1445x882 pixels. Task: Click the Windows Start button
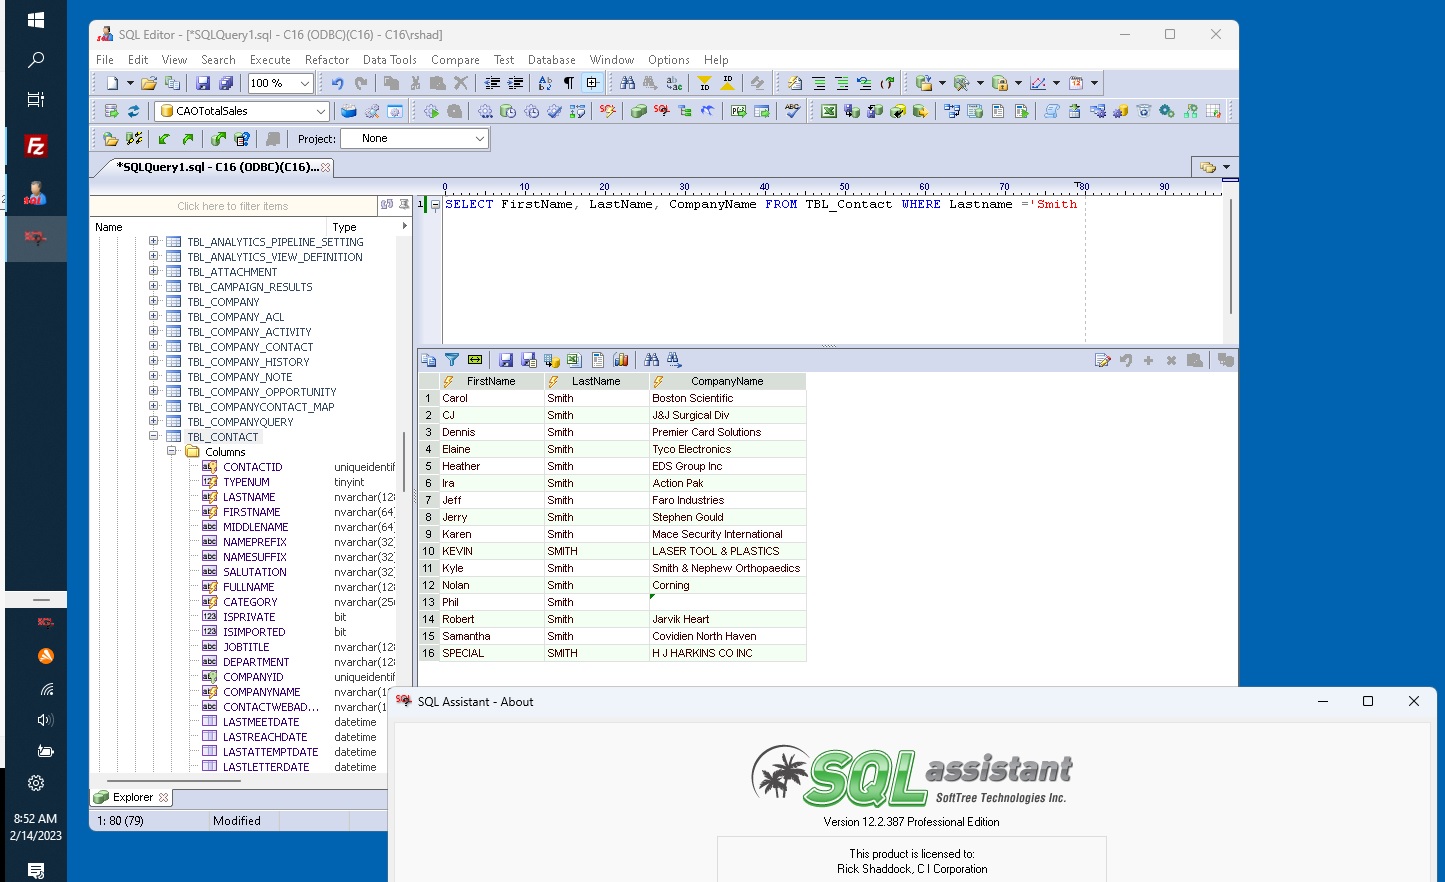[36, 20]
